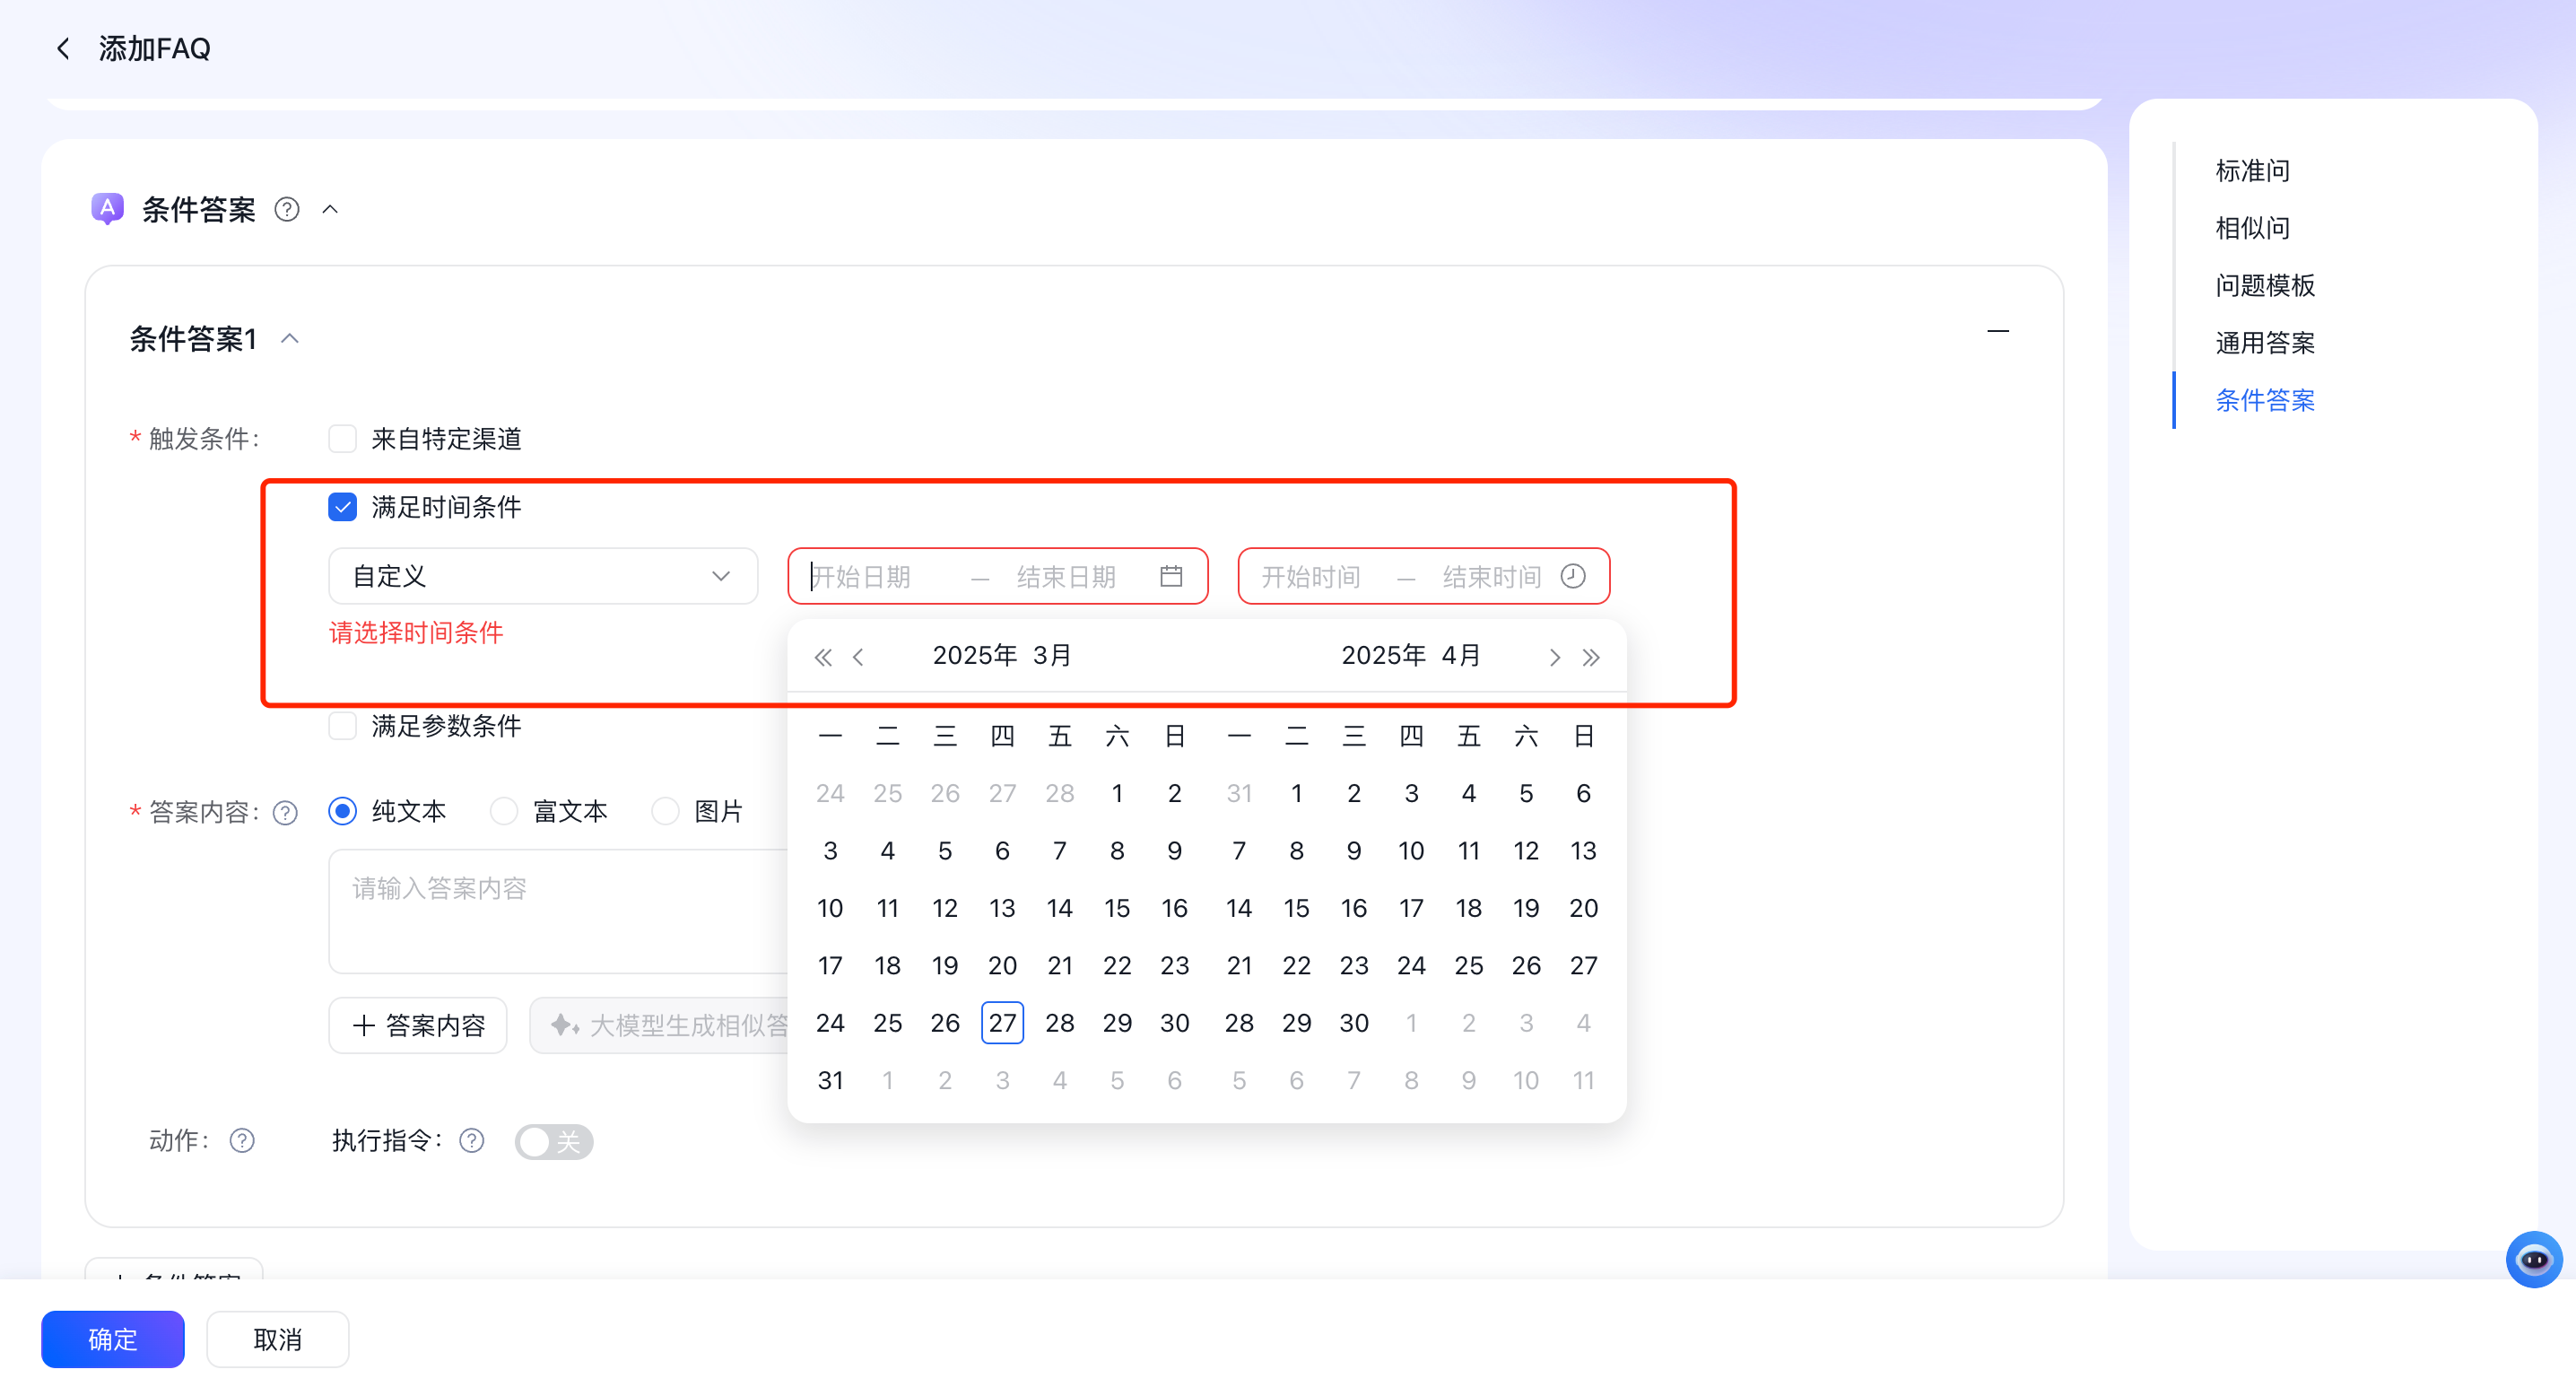
Task: Collapse the 条件答案 panel header
Action: tap(331, 210)
